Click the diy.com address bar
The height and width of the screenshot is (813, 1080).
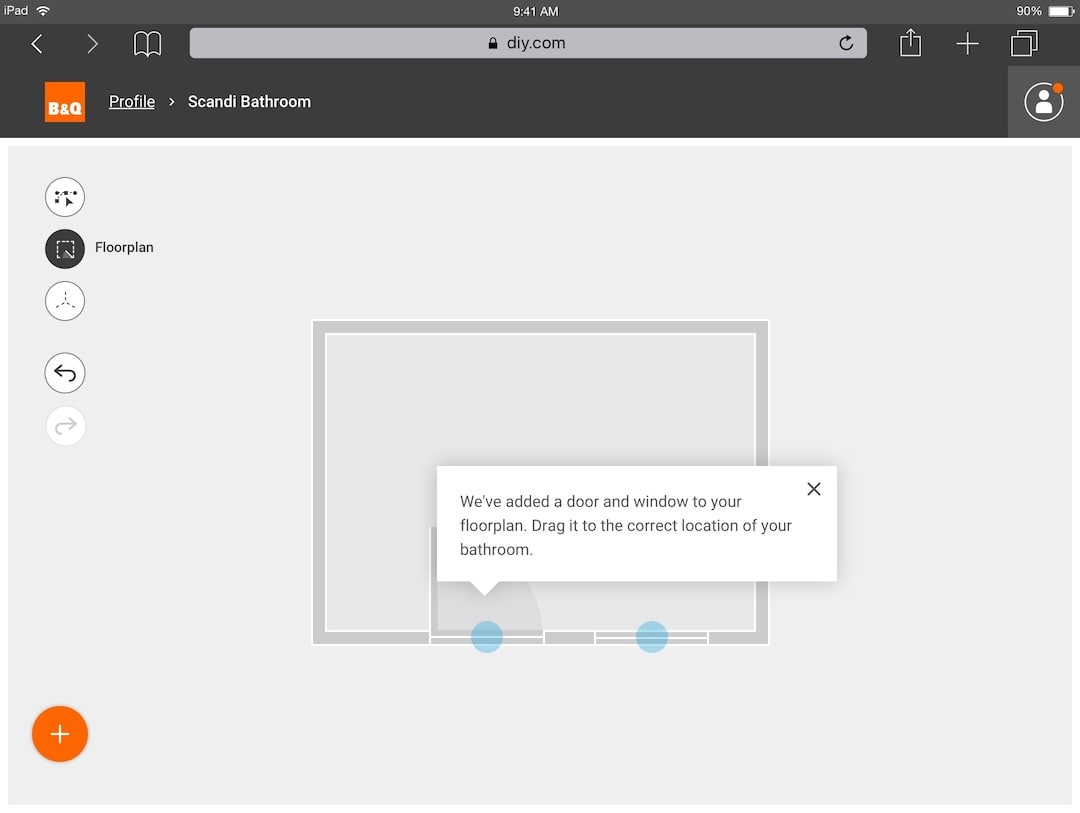[x=528, y=43]
